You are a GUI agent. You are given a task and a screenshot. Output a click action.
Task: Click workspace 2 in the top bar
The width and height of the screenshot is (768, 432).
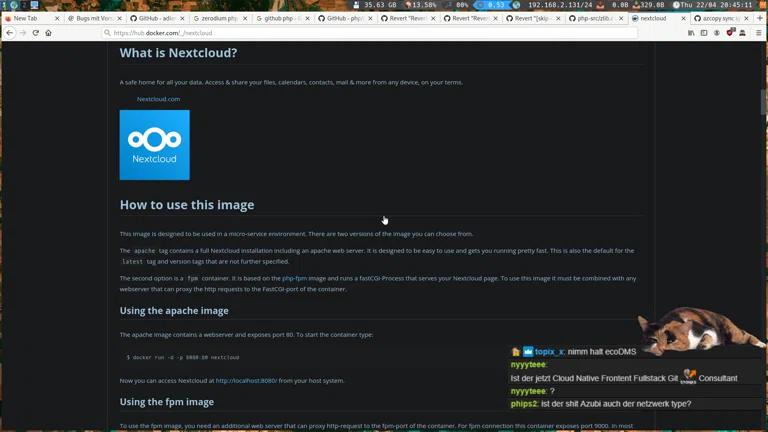[24, 5]
